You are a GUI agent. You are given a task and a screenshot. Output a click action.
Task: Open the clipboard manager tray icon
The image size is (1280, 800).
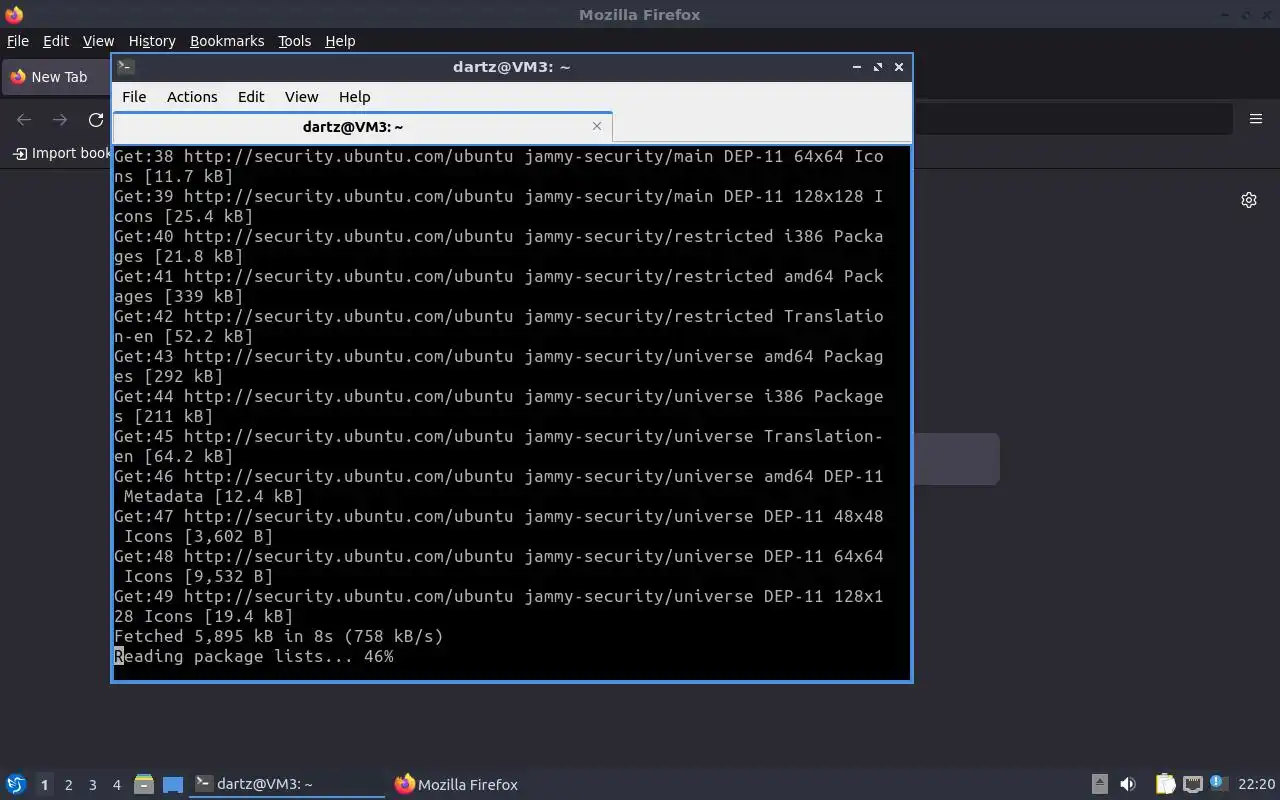pyautogui.click(x=1165, y=784)
